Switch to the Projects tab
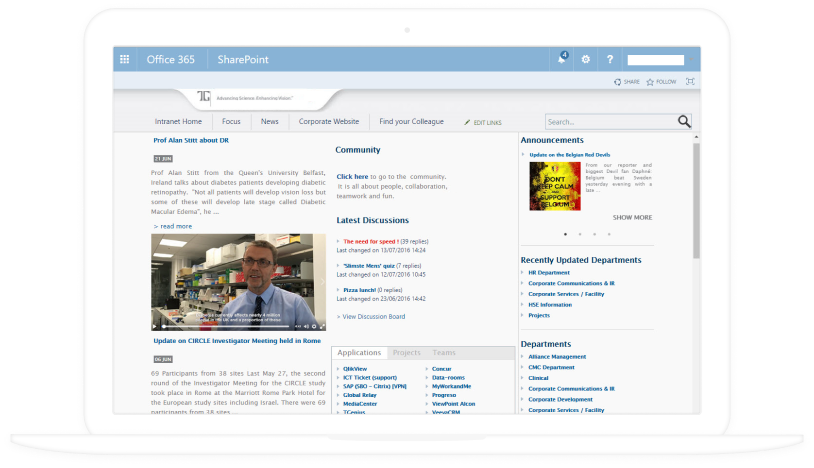 [406, 353]
